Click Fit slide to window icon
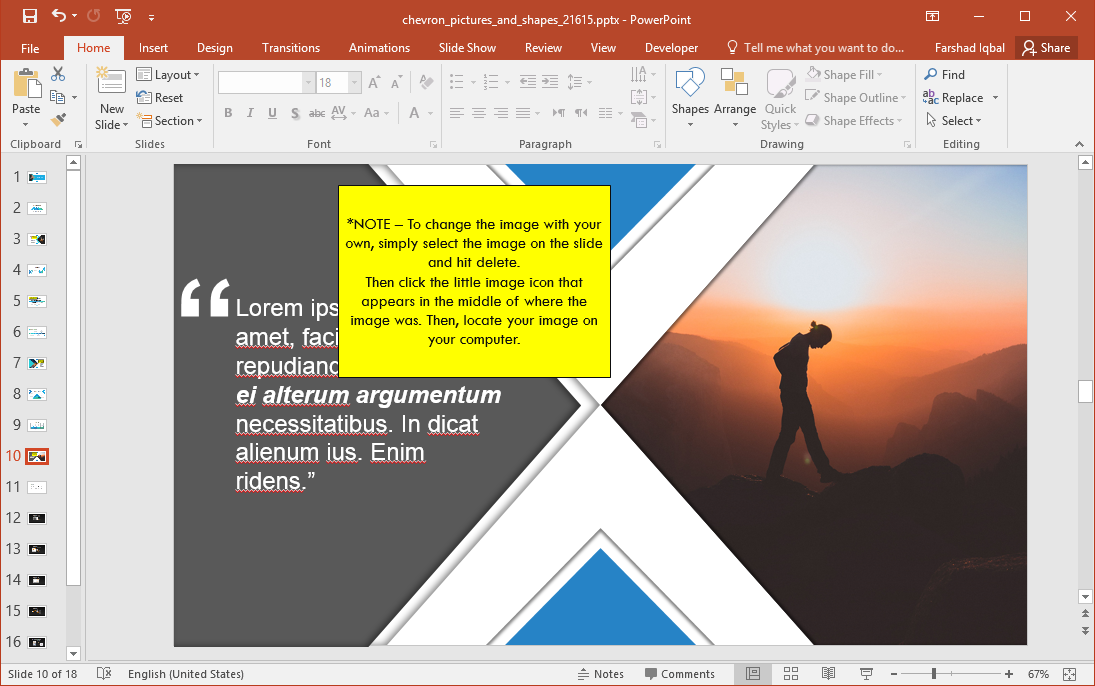1095x686 pixels. [x=1069, y=674]
